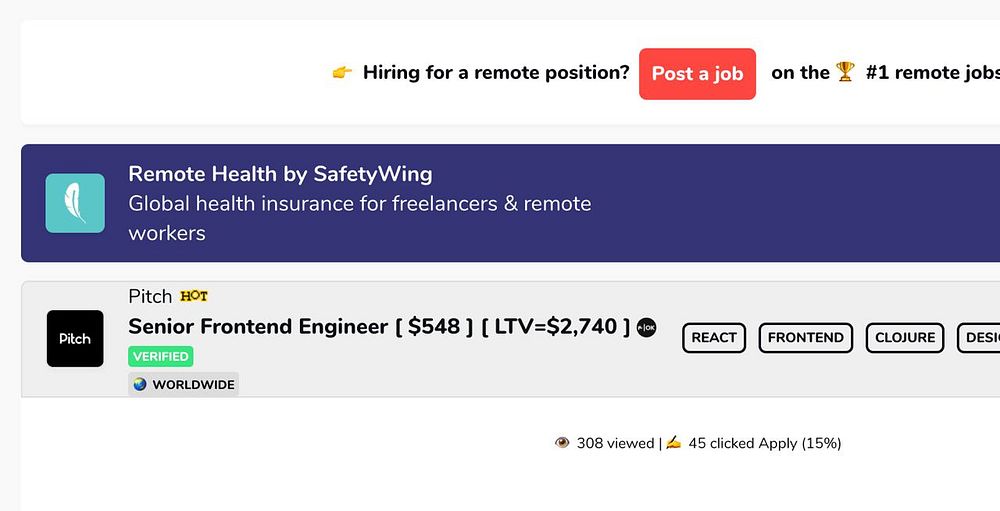Click the green VERIFIED badge

[160, 356]
